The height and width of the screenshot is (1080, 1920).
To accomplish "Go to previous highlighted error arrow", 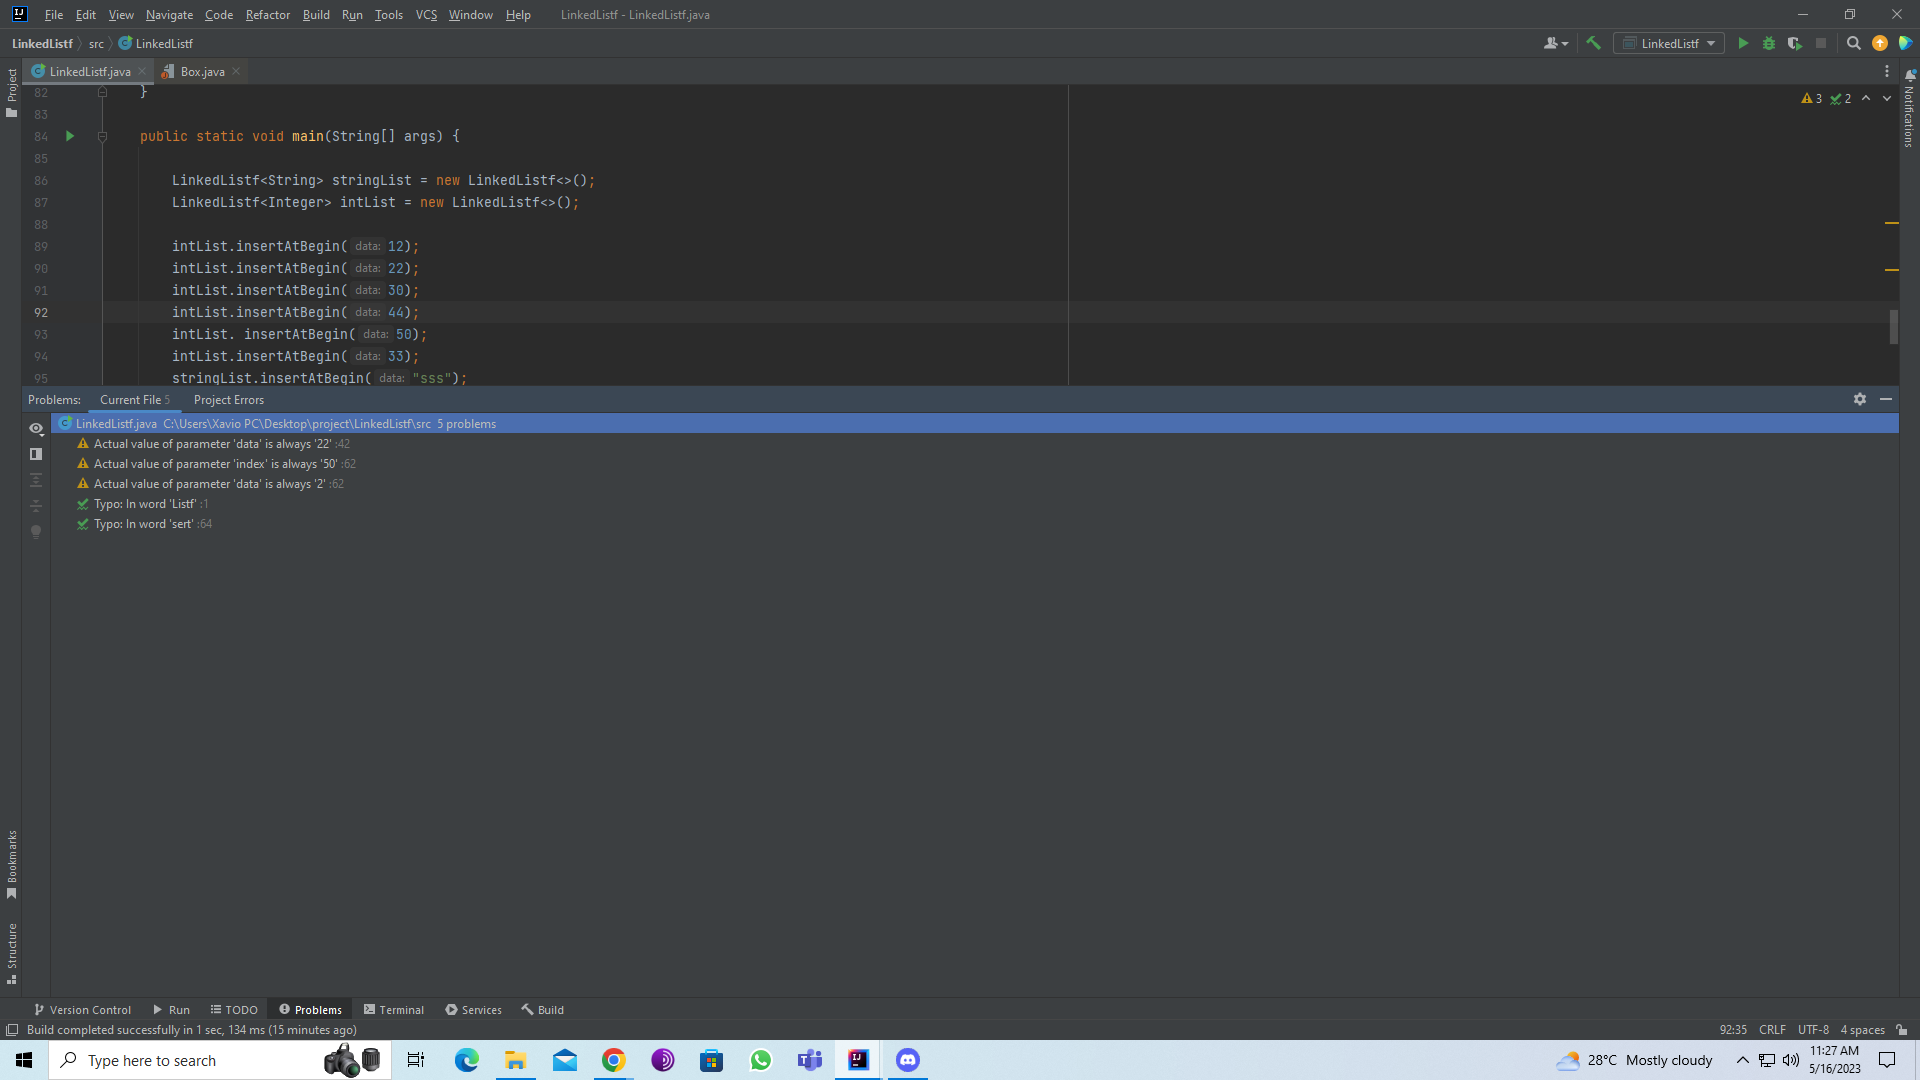I will pyautogui.click(x=1866, y=98).
